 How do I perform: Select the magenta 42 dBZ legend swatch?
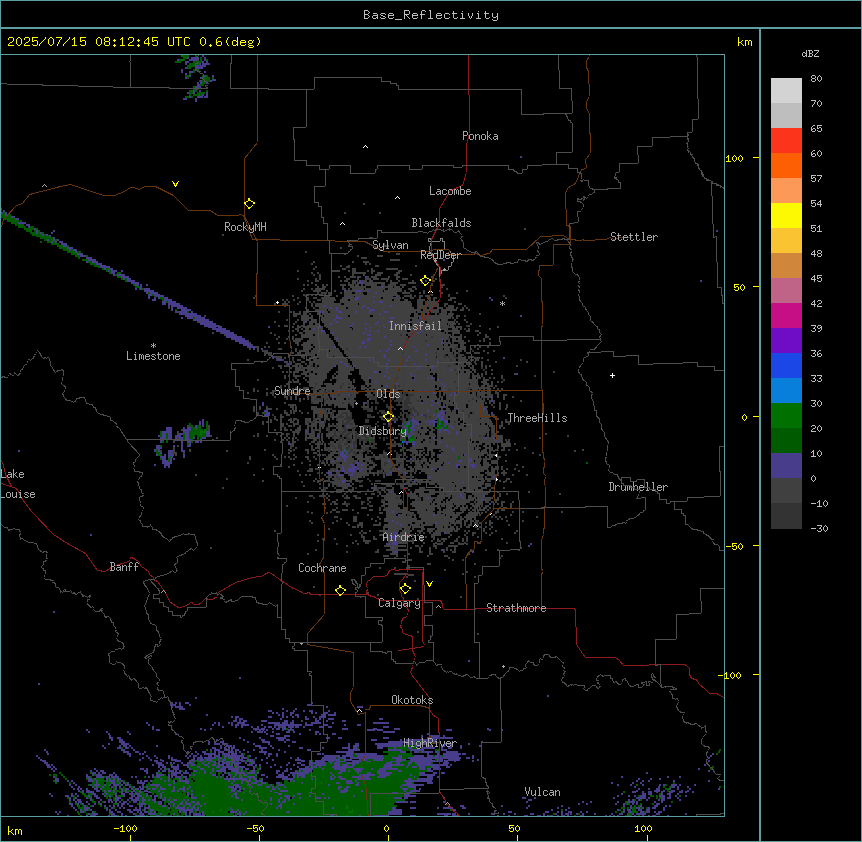point(786,315)
